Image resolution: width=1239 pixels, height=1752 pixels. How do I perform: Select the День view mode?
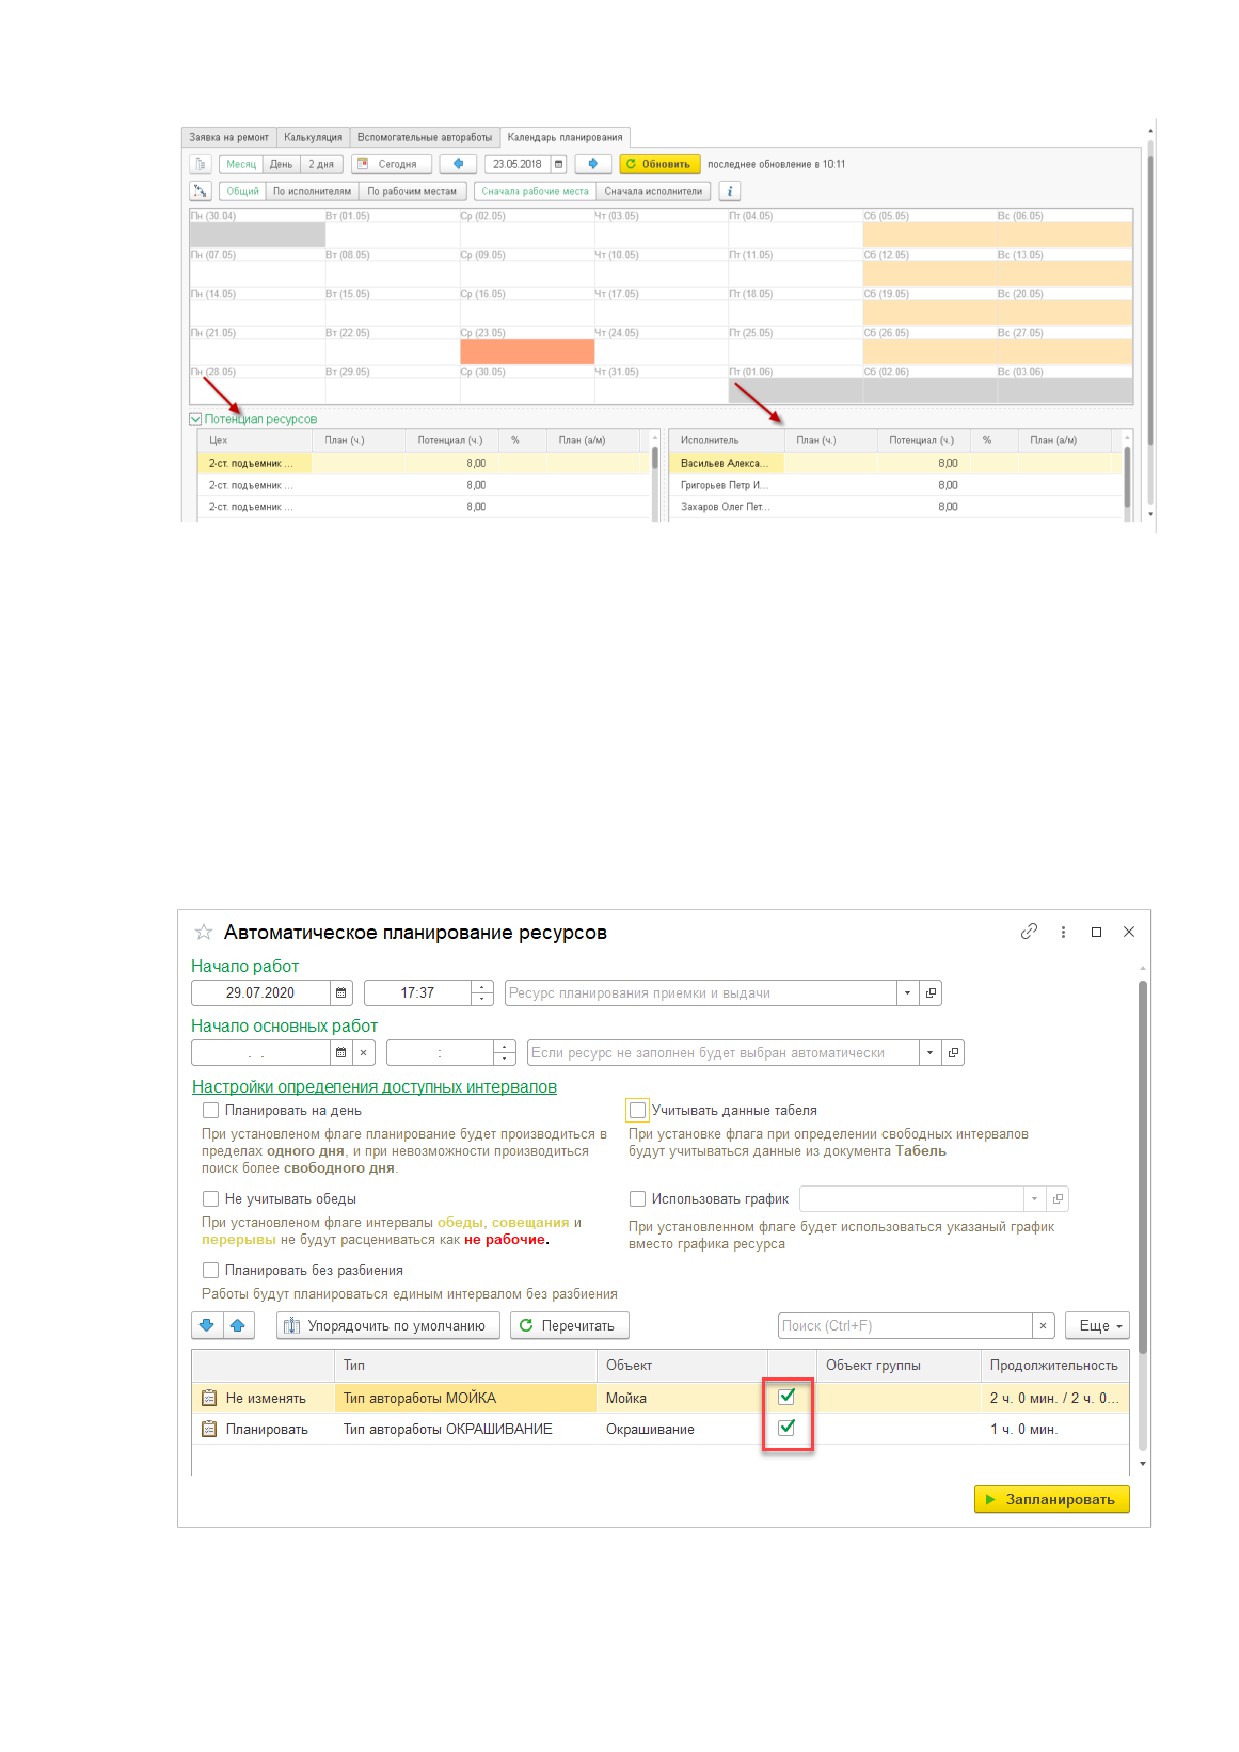(x=281, y=164)
